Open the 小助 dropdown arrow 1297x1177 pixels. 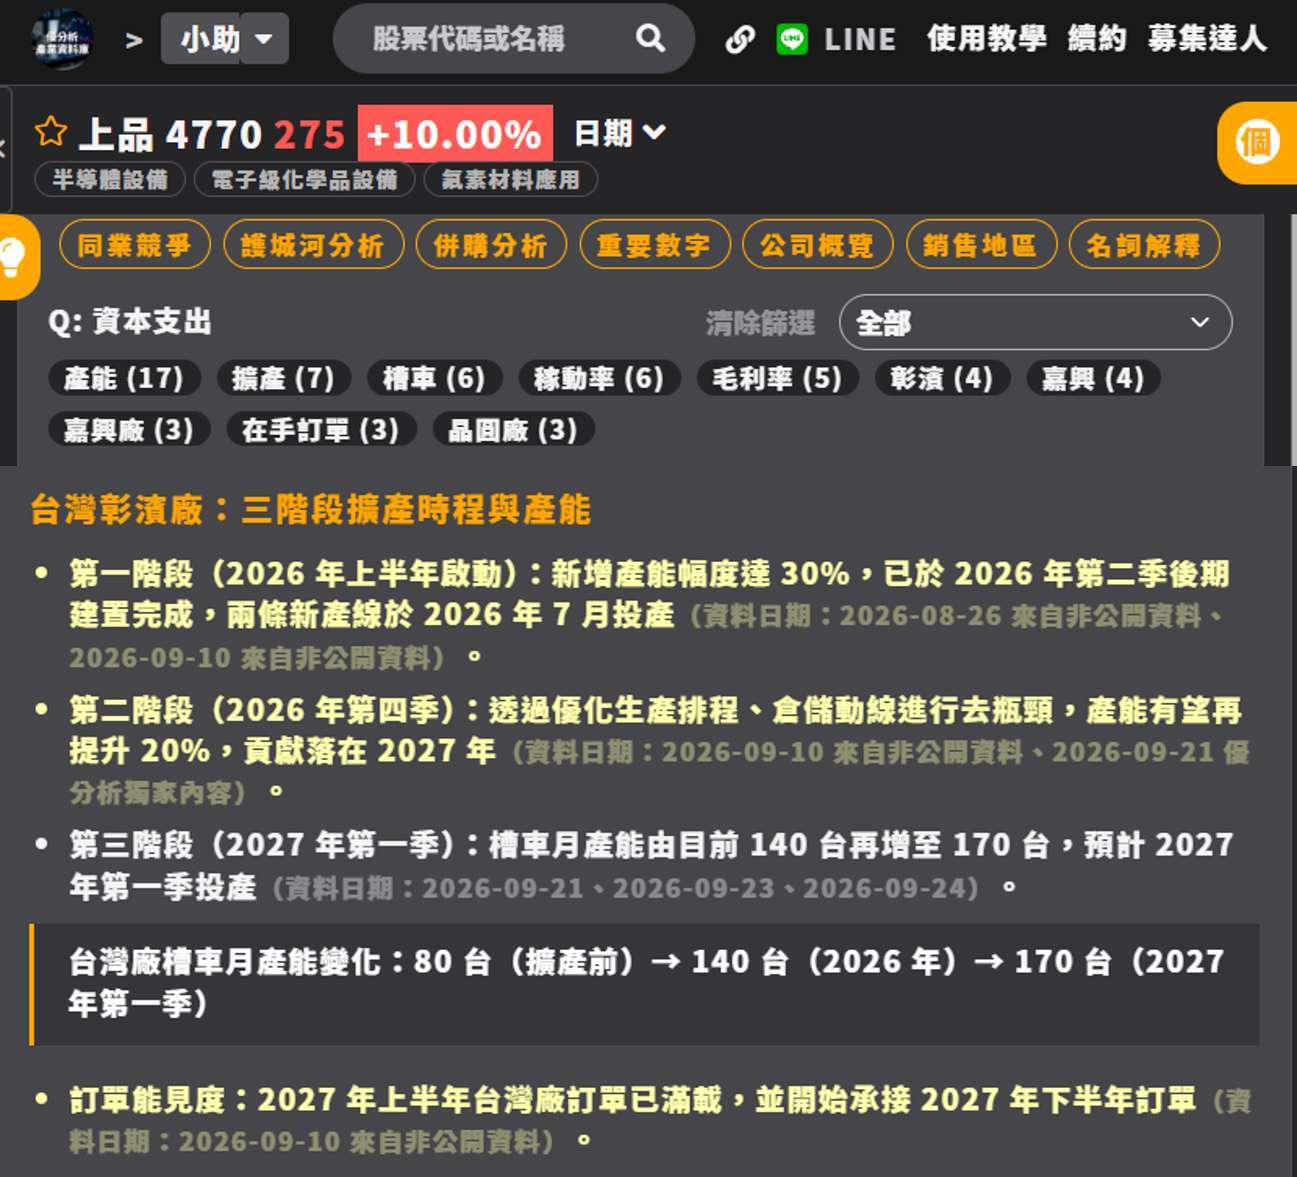click(x=264, y=39)
